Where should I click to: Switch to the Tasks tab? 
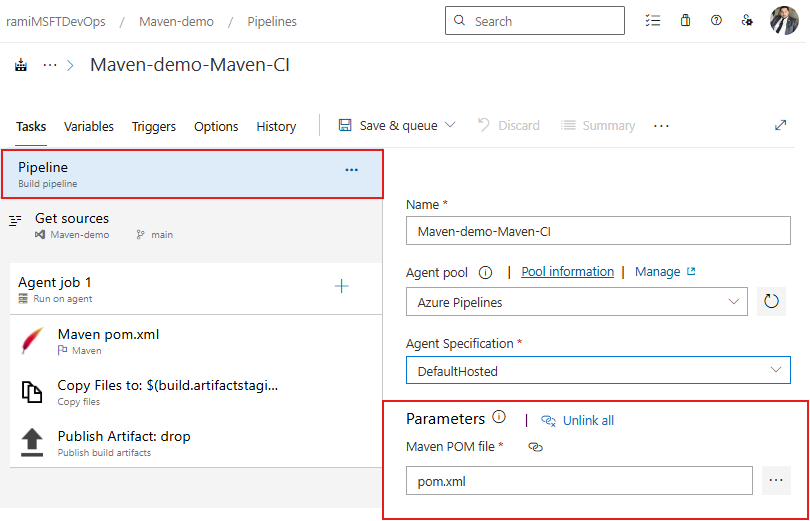(x=31, y=127)
